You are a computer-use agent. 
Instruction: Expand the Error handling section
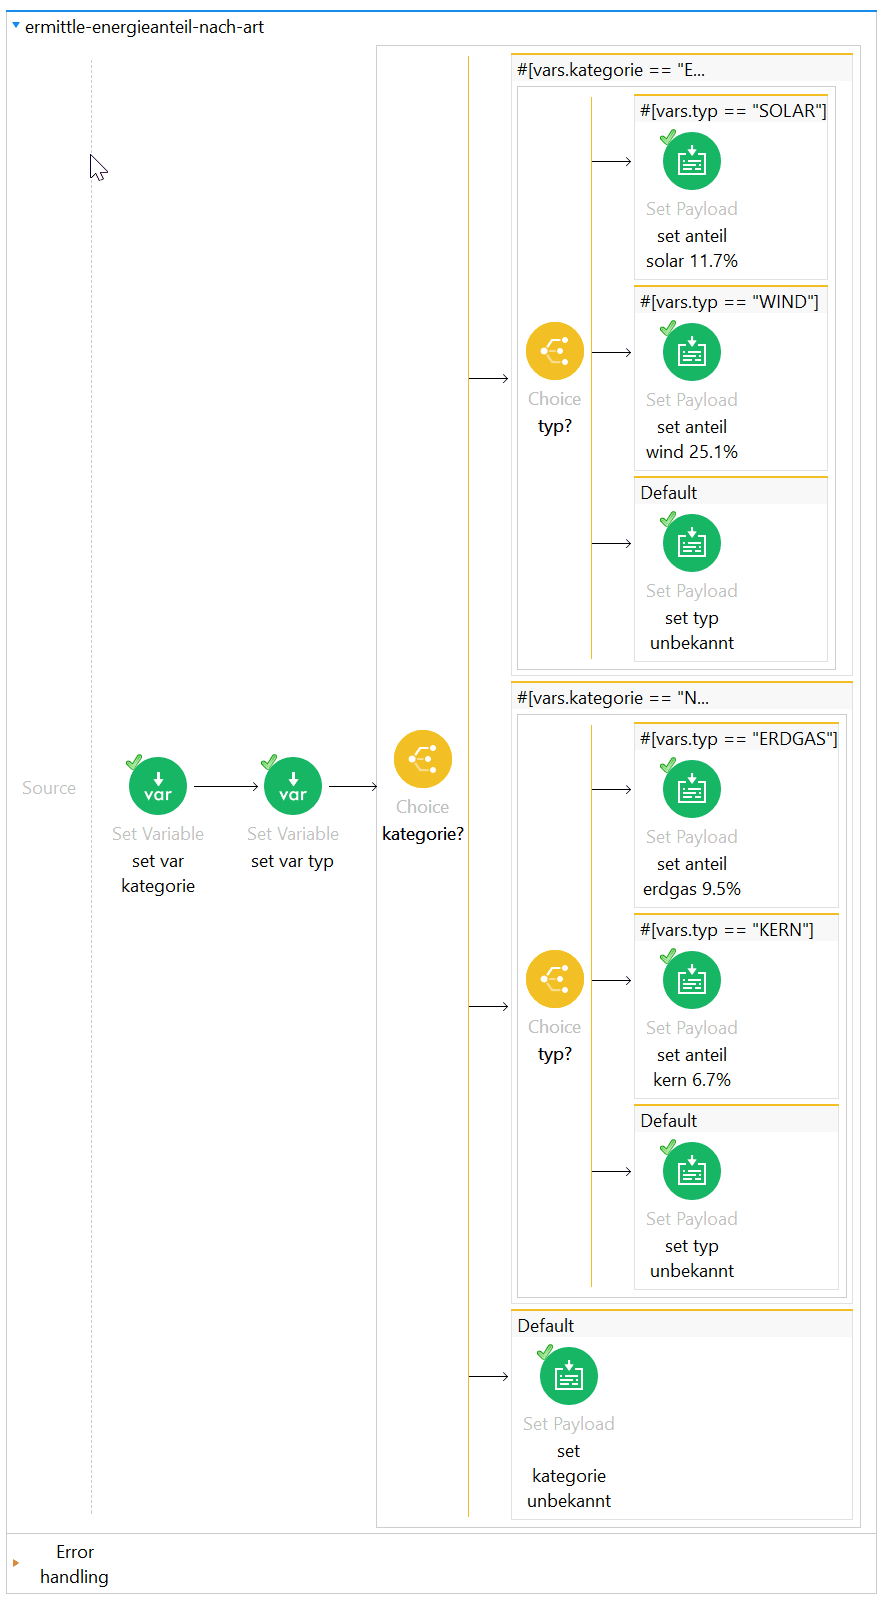[16, 1563]
